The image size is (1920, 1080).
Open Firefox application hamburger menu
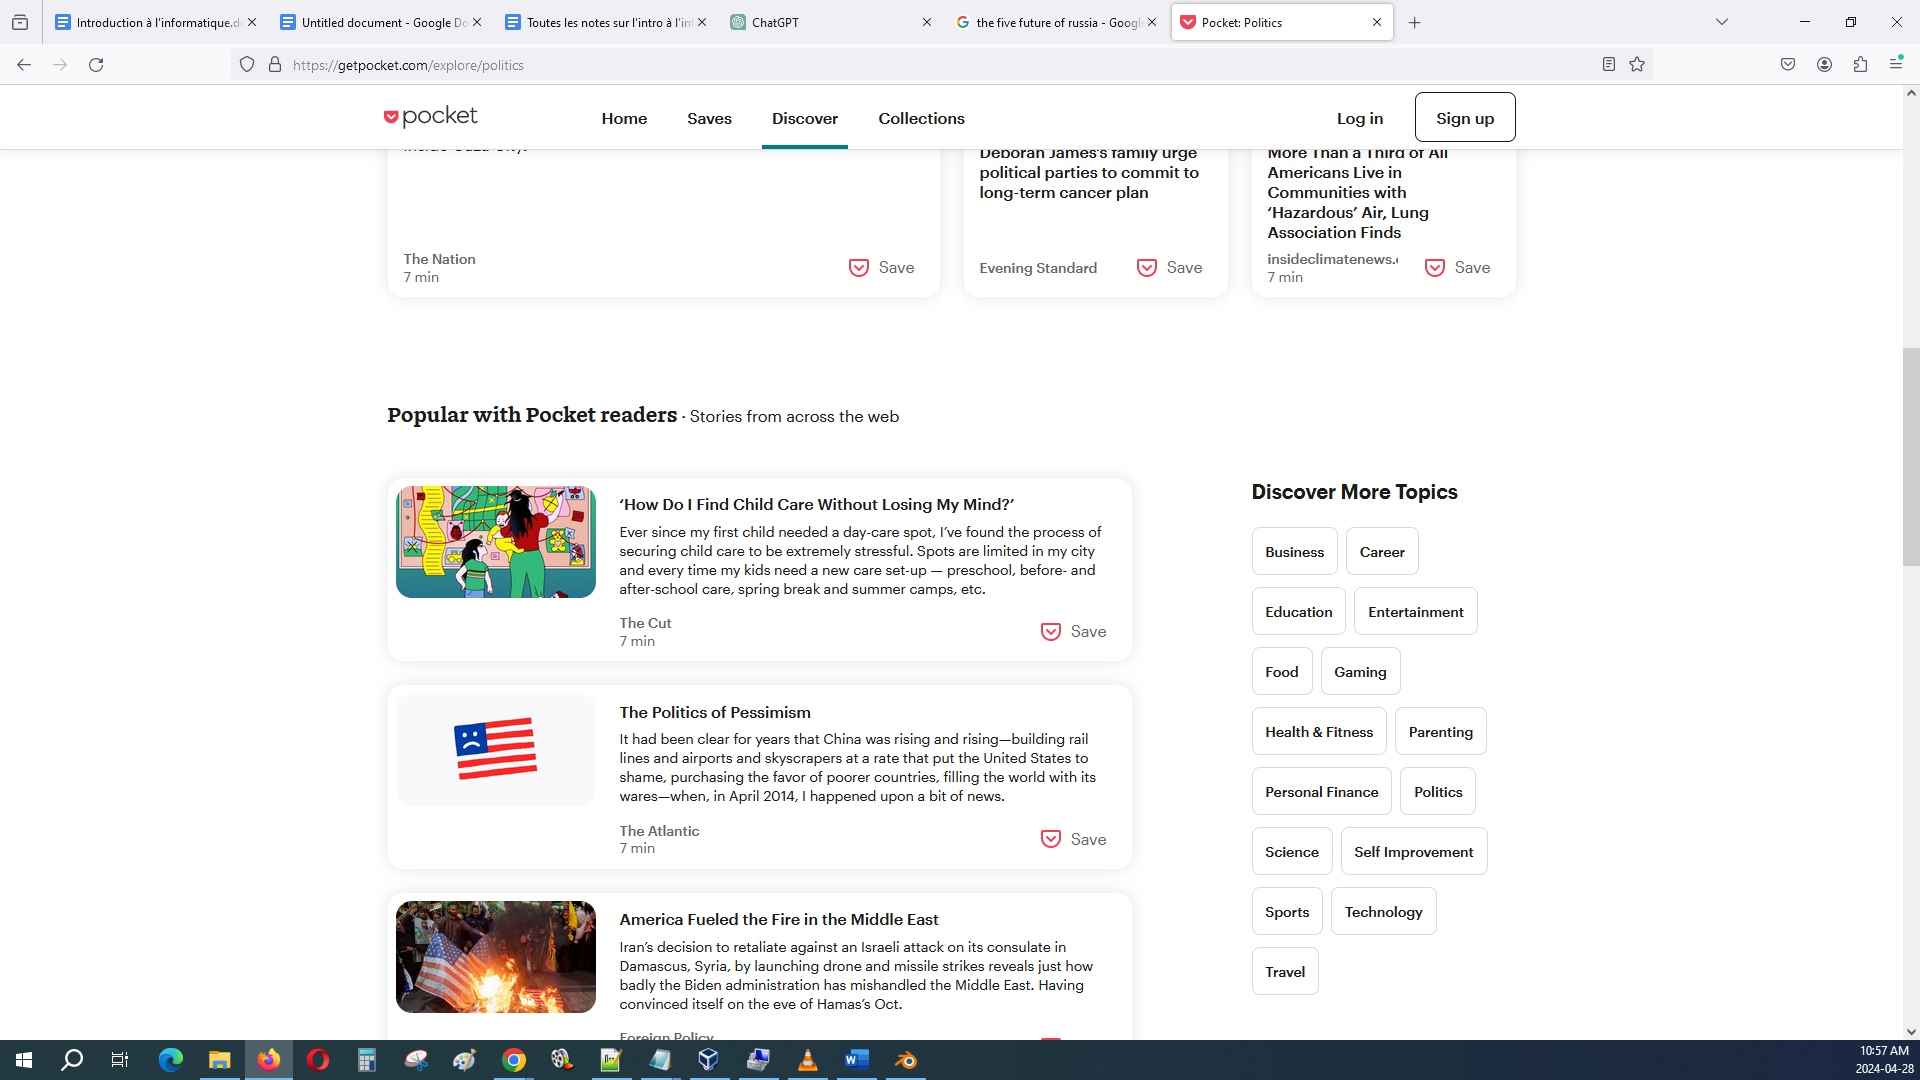click(1896, 65)
